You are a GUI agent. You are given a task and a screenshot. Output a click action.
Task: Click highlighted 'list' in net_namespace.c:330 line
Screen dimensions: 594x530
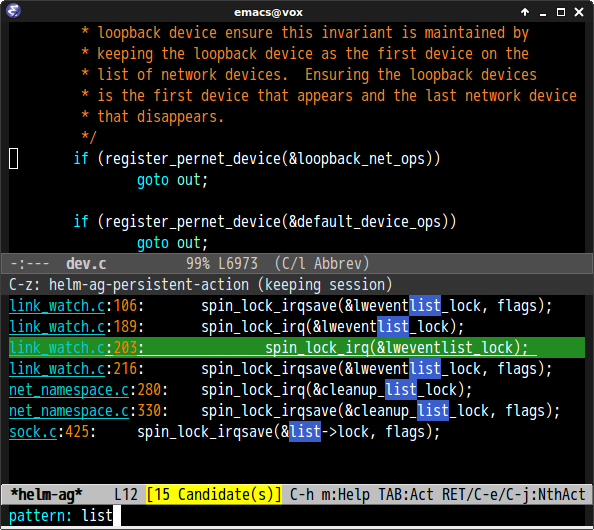click(x=433, y=411)
